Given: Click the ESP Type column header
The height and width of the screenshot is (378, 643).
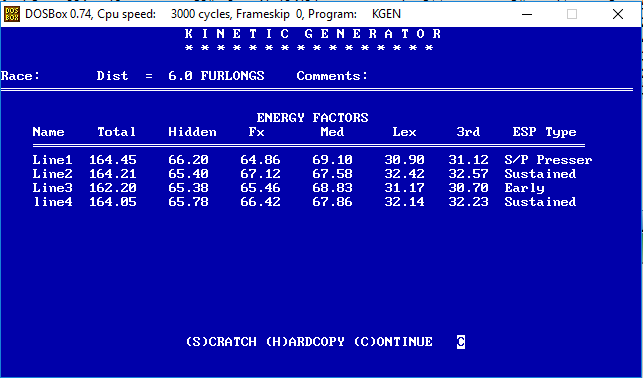Looking at the screenshot, I should pyautogui.click(x=545, y=132).
